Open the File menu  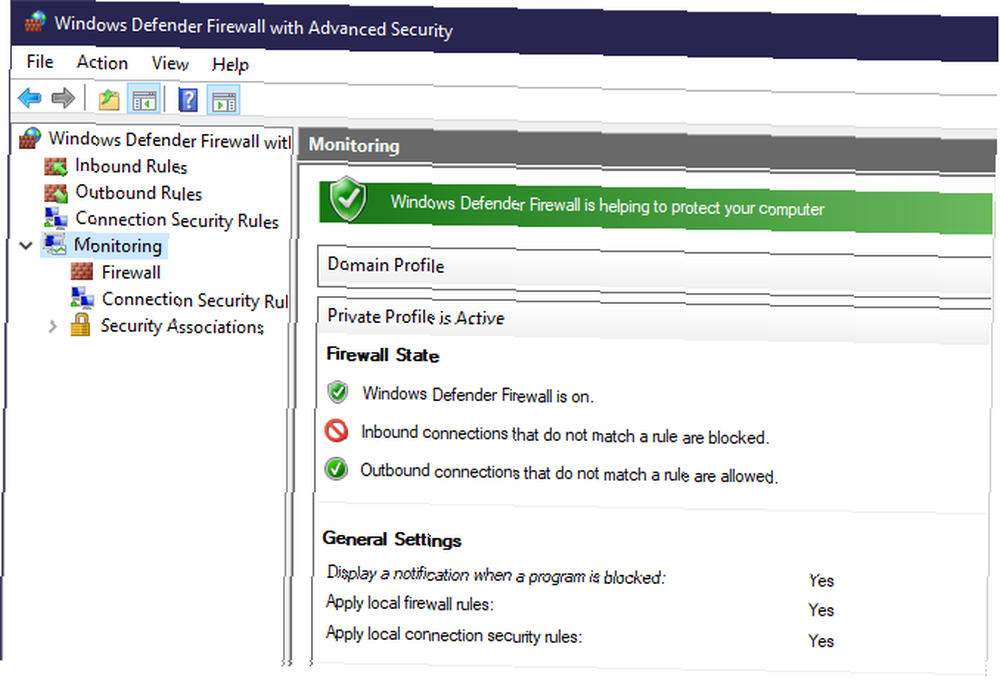coord(40,61)
